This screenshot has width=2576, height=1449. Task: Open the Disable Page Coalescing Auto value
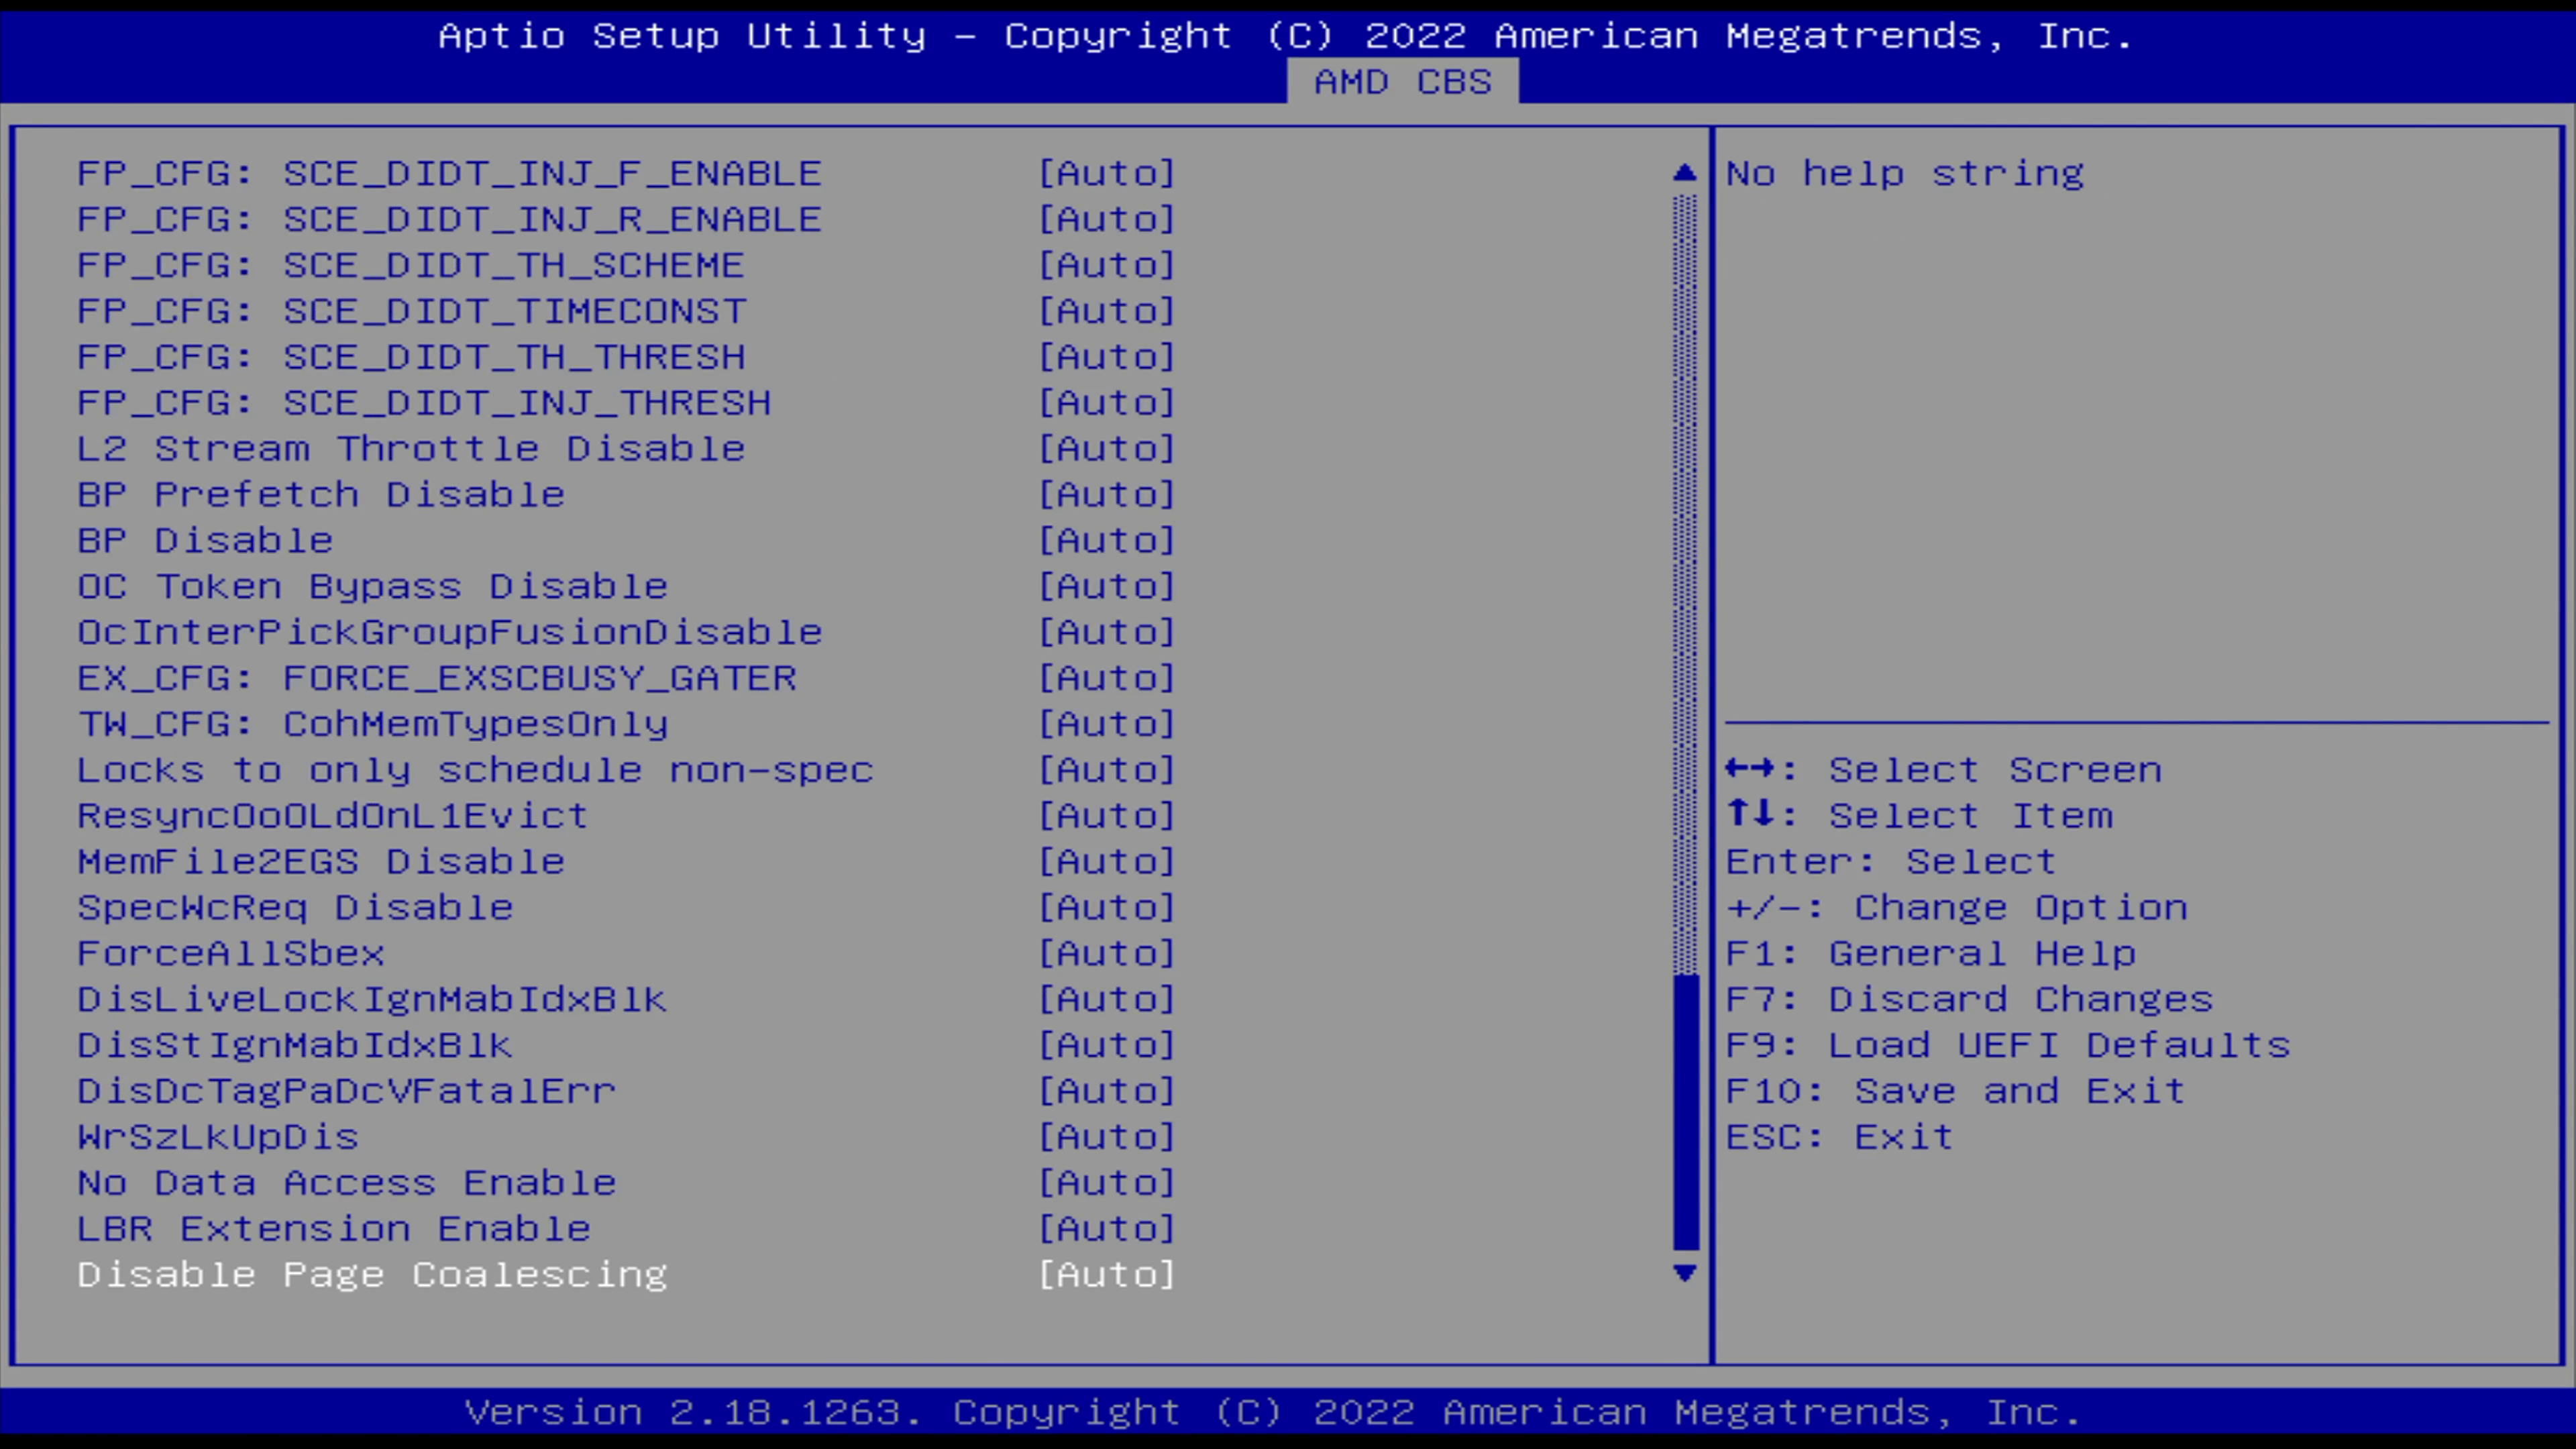click(x=1107, y=1274)
